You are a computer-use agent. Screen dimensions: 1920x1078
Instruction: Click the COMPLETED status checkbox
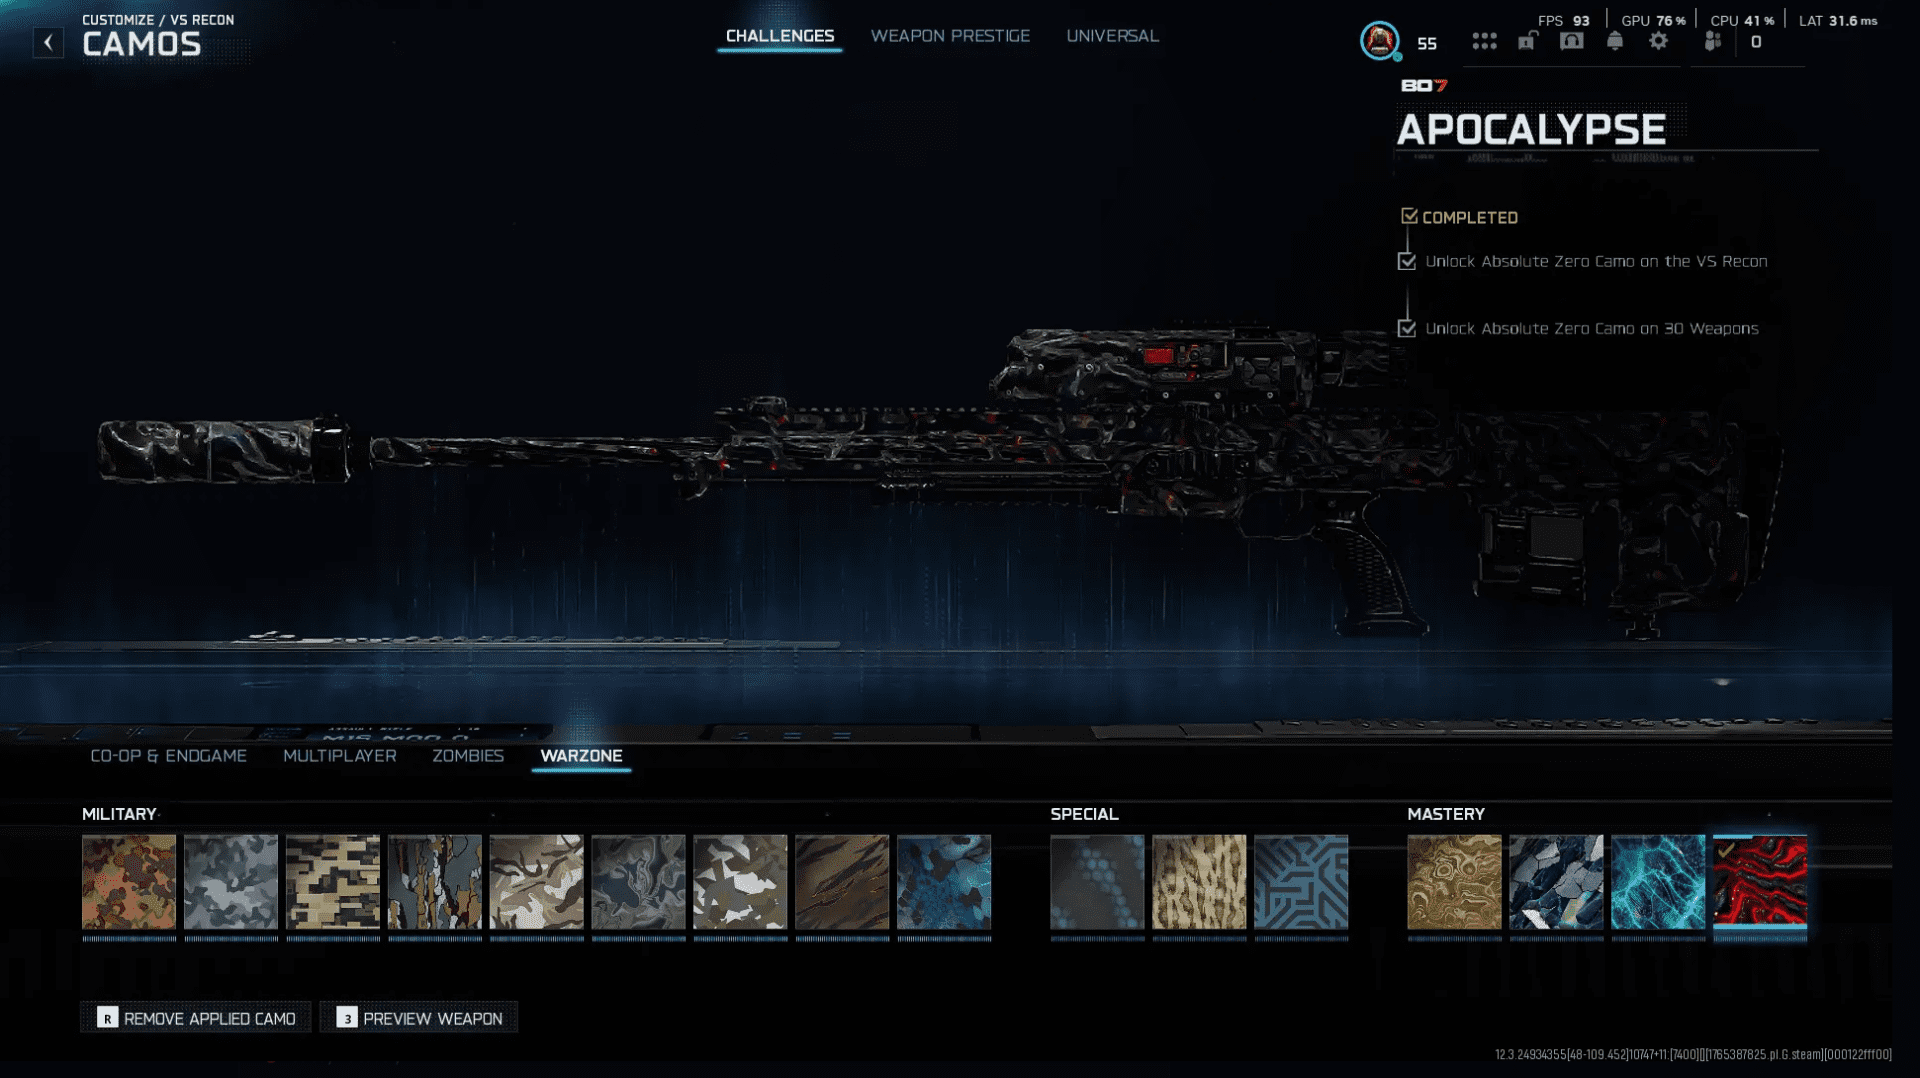[1409, 217]
